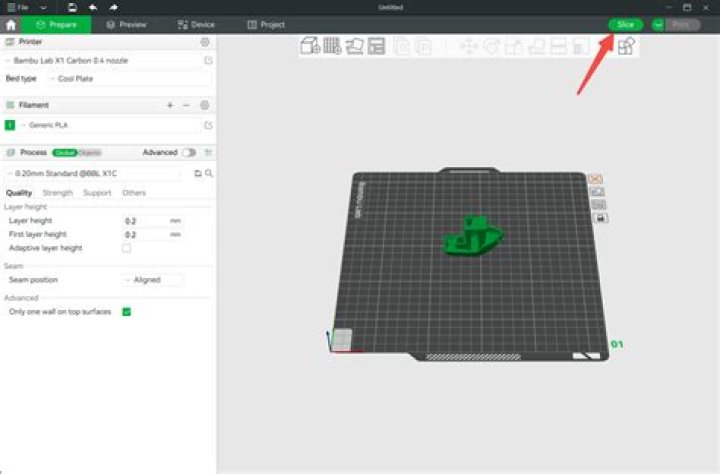Screen dimensions: 720x474
Task: Click compare presets icon beside Advanced
Action: click(208, 152)
